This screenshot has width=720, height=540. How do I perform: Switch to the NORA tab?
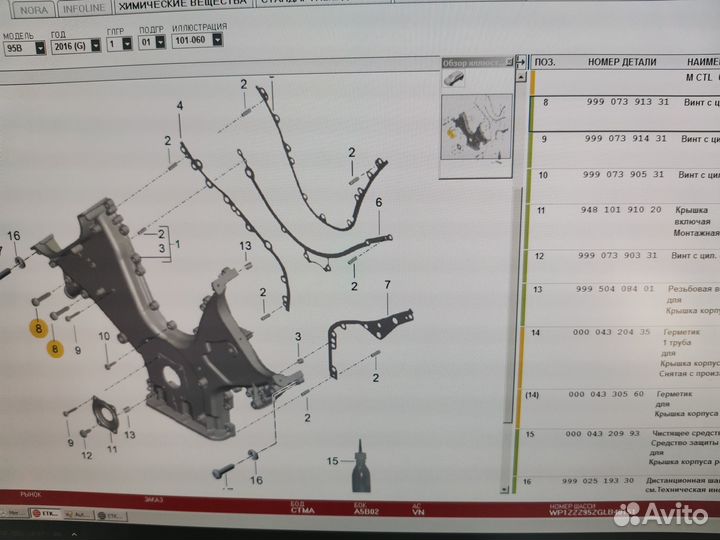click(28, 6)
